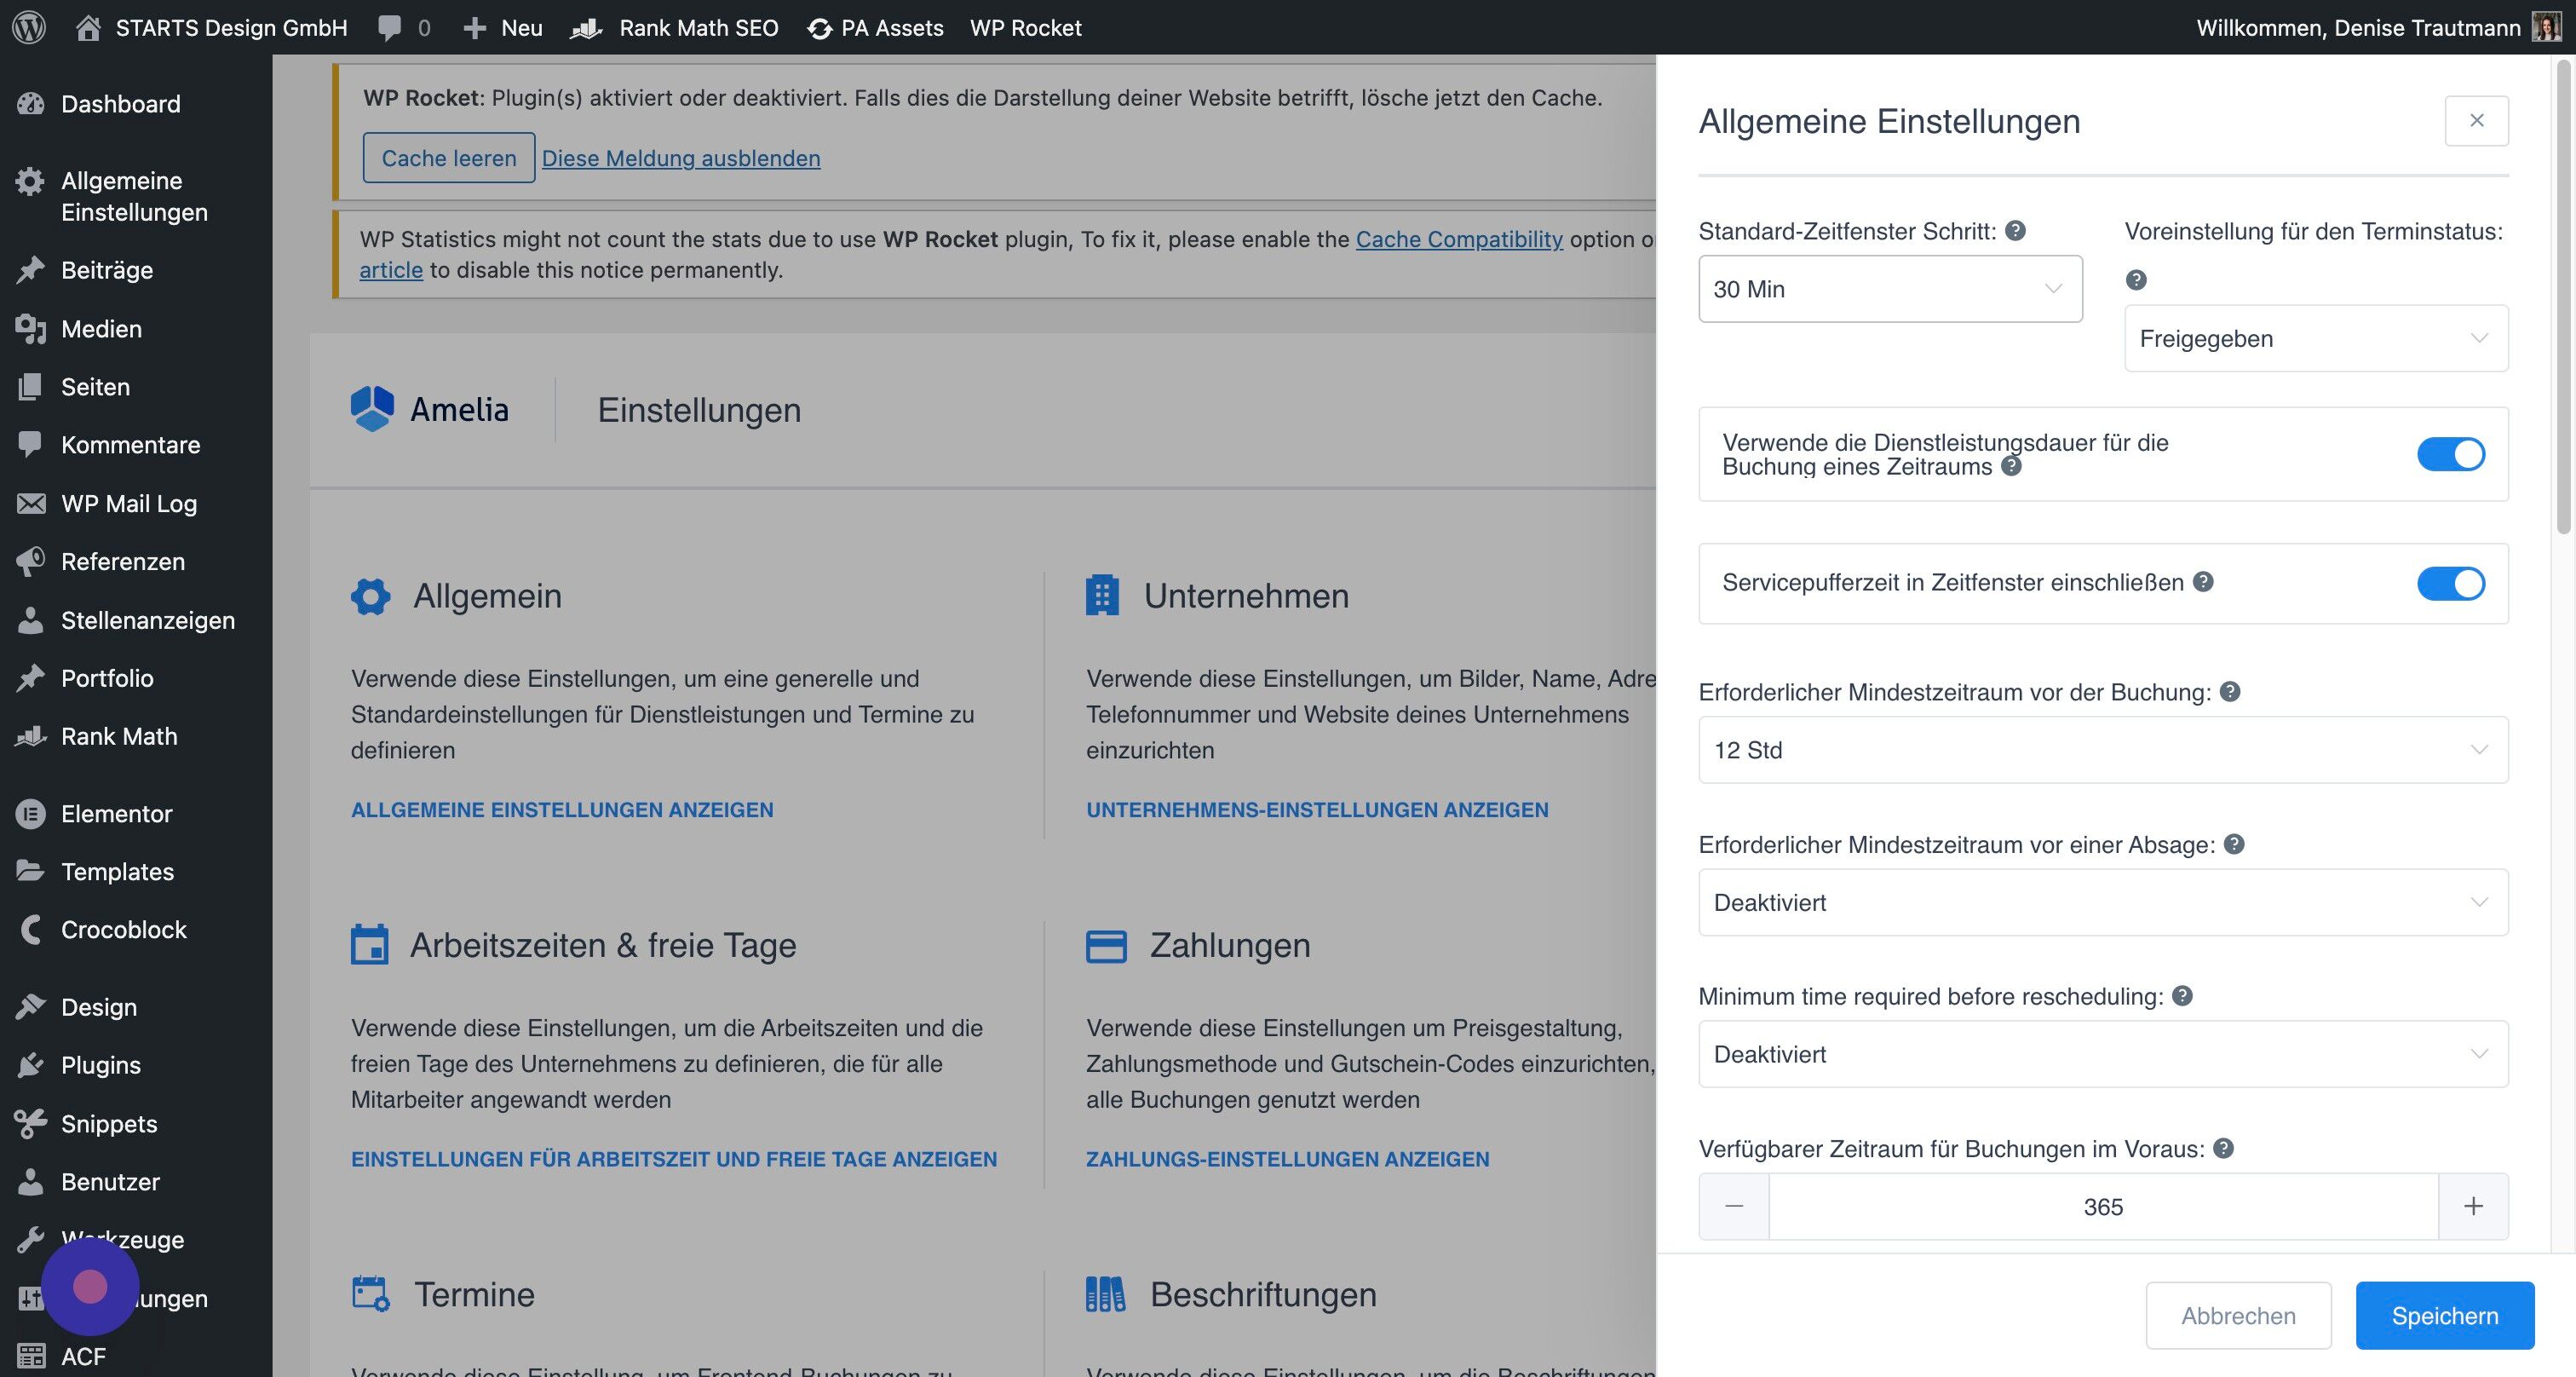Click Diese Meldung ausblenden link

(x=681, y=158)
